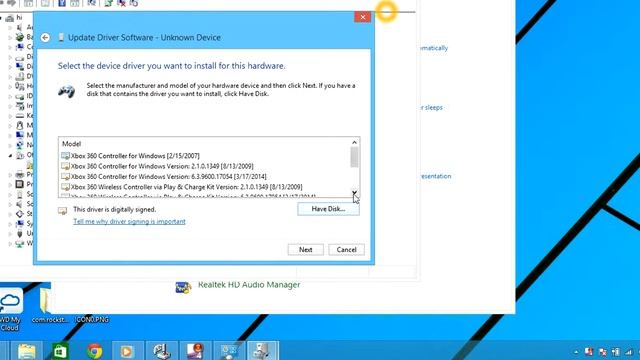Expand the 'St' storage node in Device Manager

[10, 214]
